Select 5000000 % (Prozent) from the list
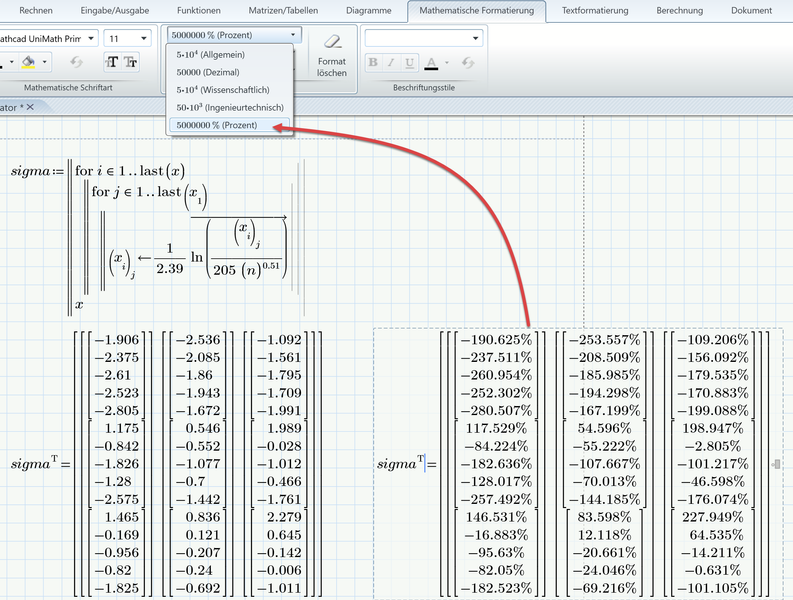This screenshot has width=793, height=600. [x=217, y=125]
